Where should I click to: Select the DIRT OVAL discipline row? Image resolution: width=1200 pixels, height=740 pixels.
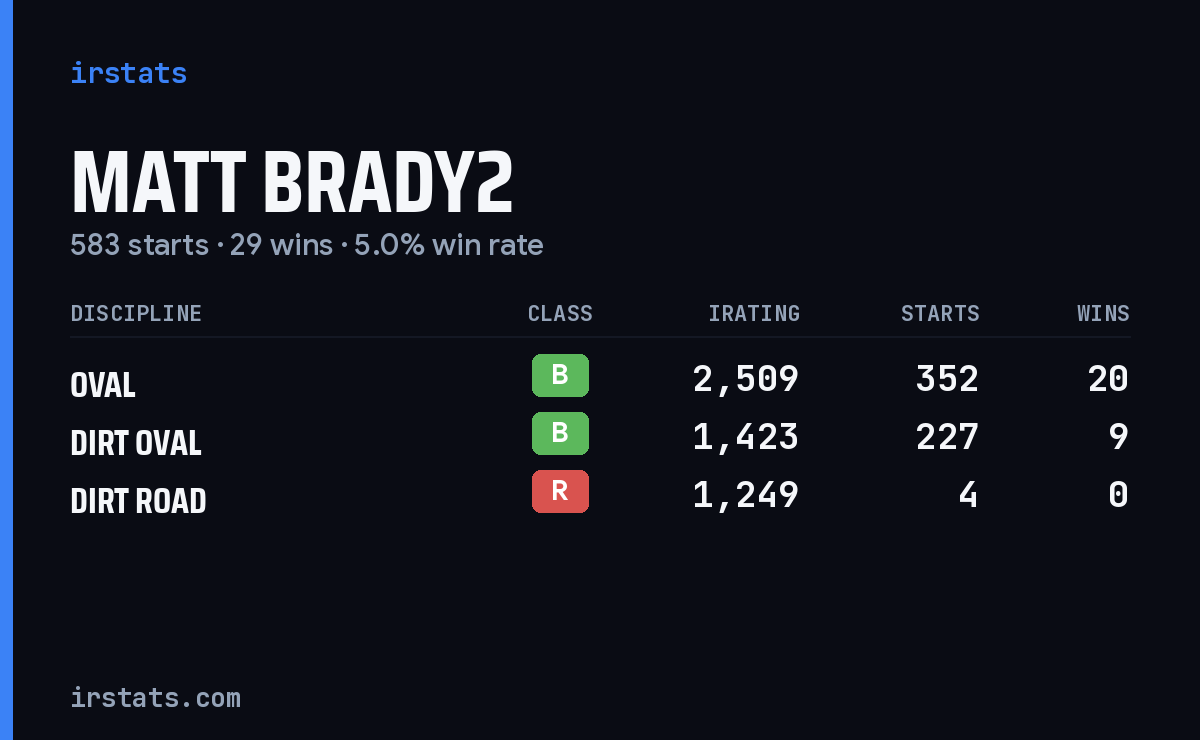(x=600, y=438)
